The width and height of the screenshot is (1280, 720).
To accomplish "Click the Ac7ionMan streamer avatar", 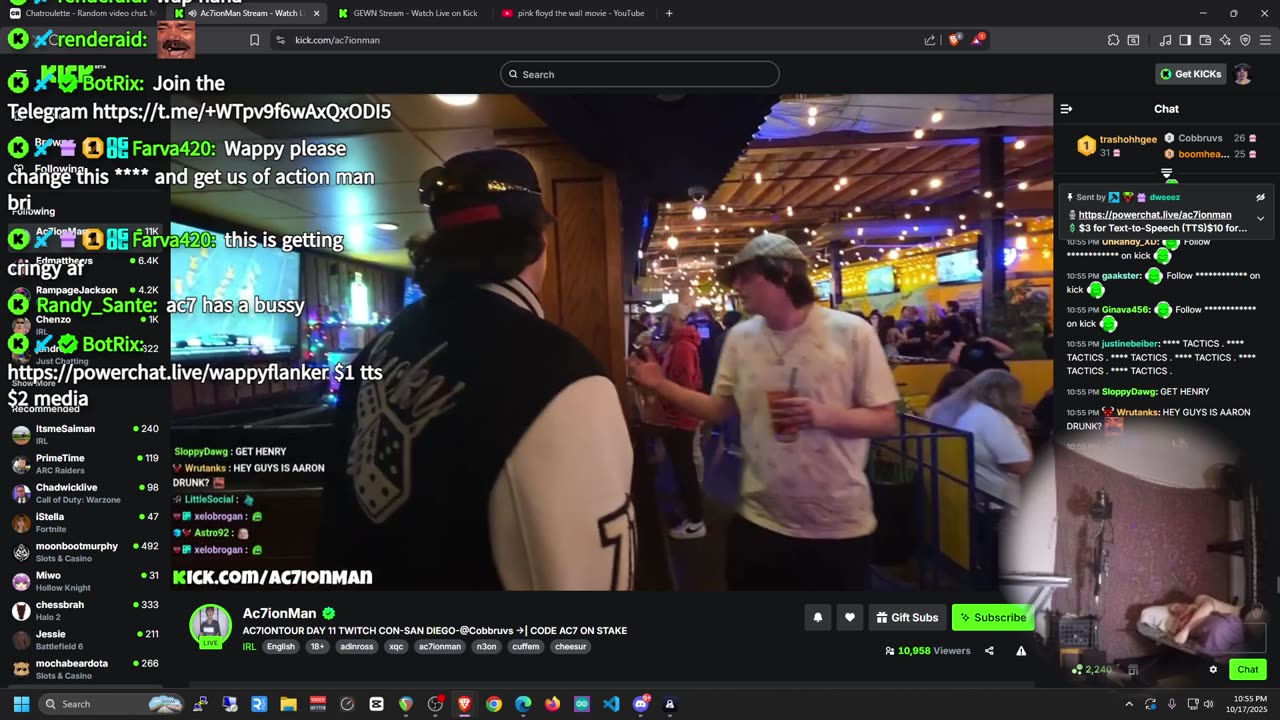I will pos(210,625).
